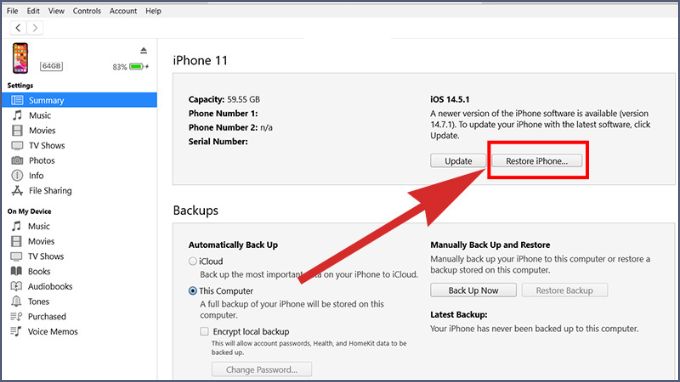This screenshot has height=382, width=680.
Task: Click the TV Shows icon under On My Device
Action: coord(16,256)
